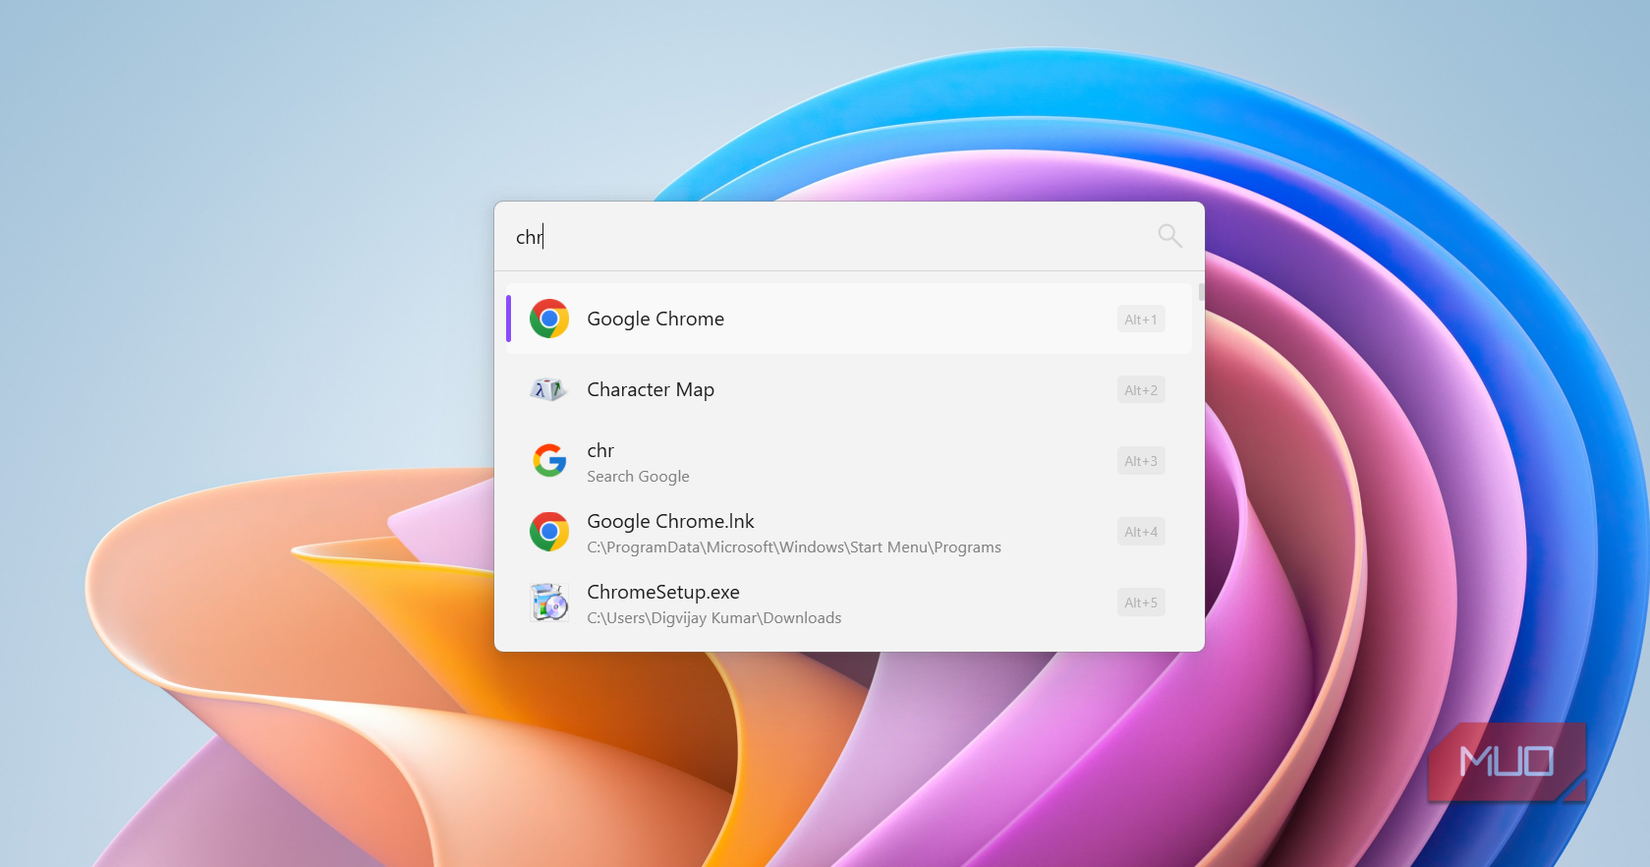The height and width of the screenshot is (867, 1650).
Task: Click the Alt+5 shortcut badge
Action: pyautogui.click(x=1141, y=603)
